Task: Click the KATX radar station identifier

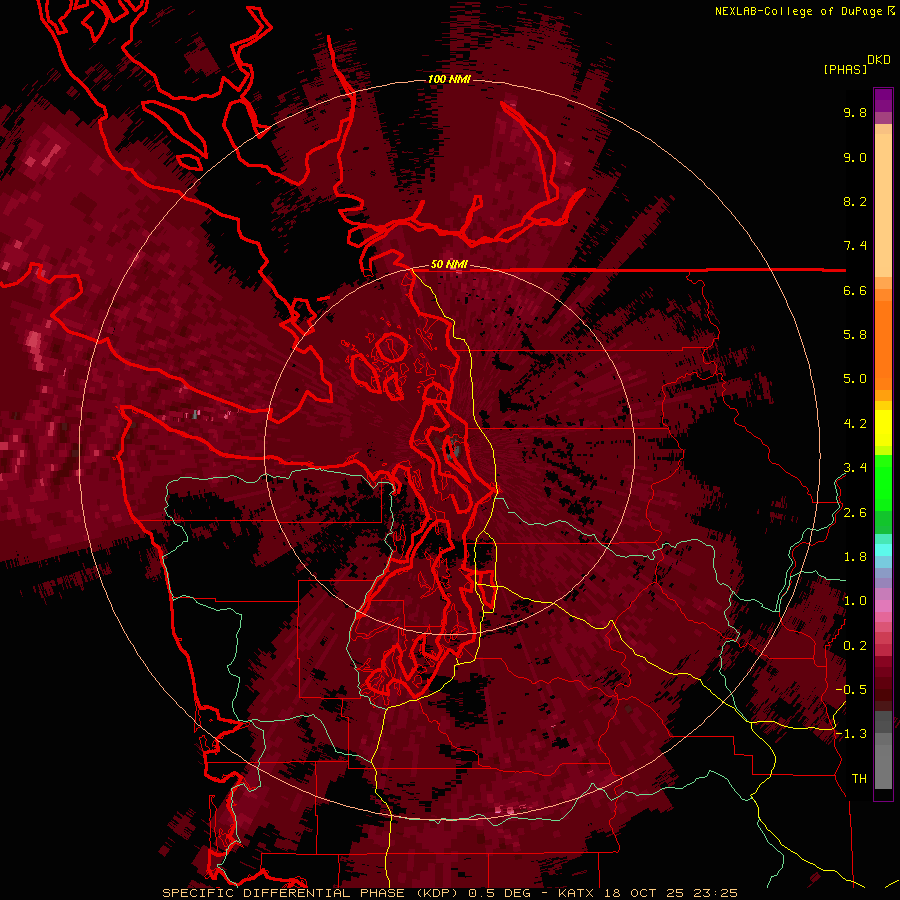Action: (577, 893)
